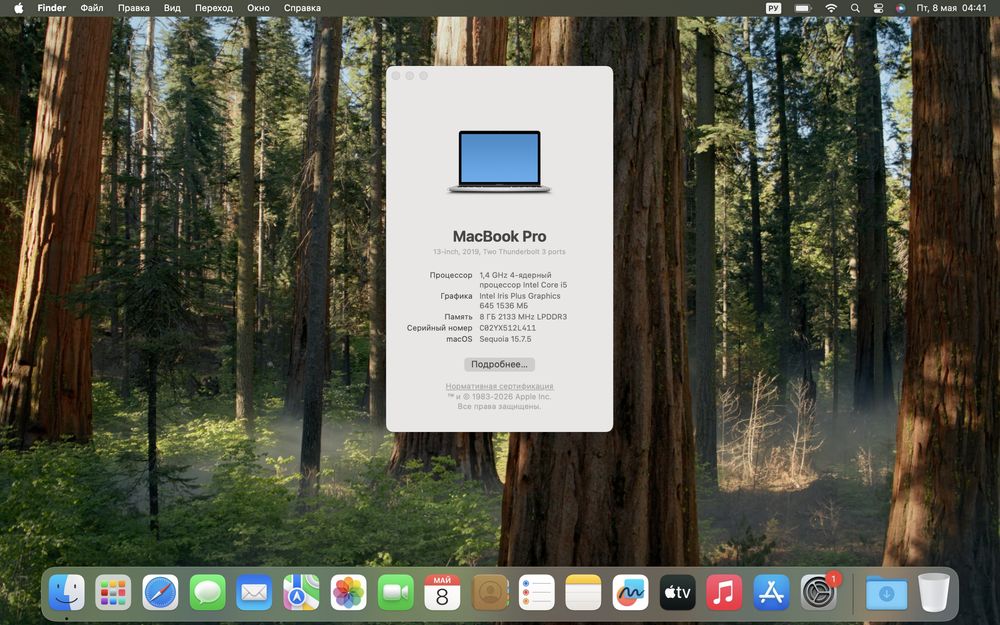The width and height of the screenshot is (1000, 625).
Task: Open Reminders from the Dock
Action: tap(536, 592)
